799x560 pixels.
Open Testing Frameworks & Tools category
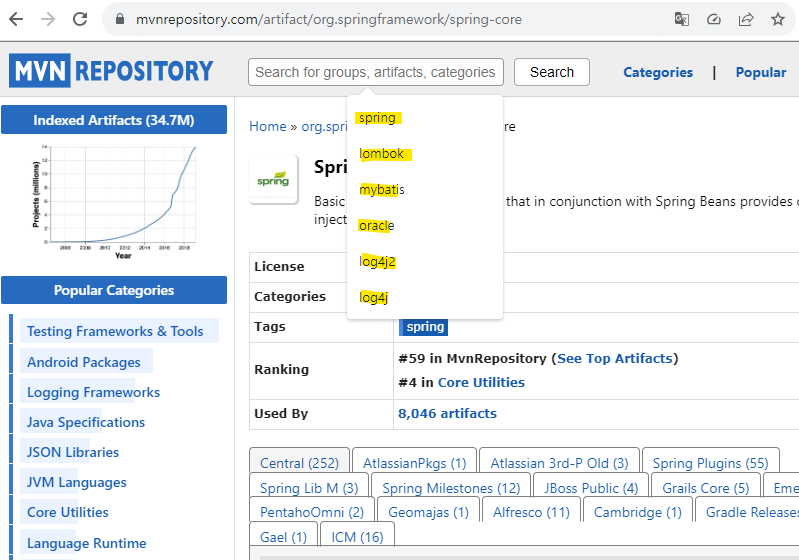[x=115, y=331]
